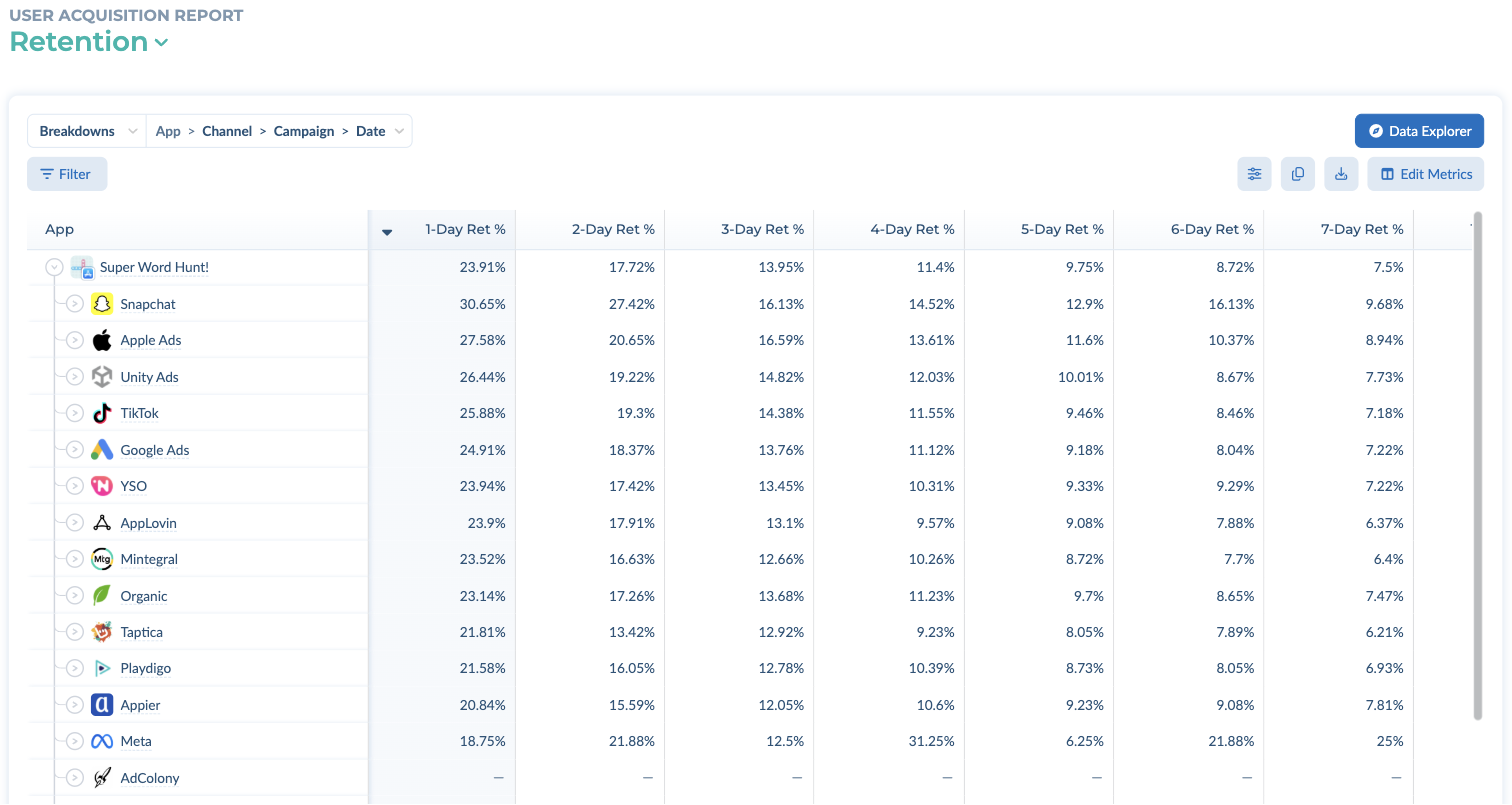Click the download report icon
Viewport: 1512px width, 805px height.
[1341, 174]
